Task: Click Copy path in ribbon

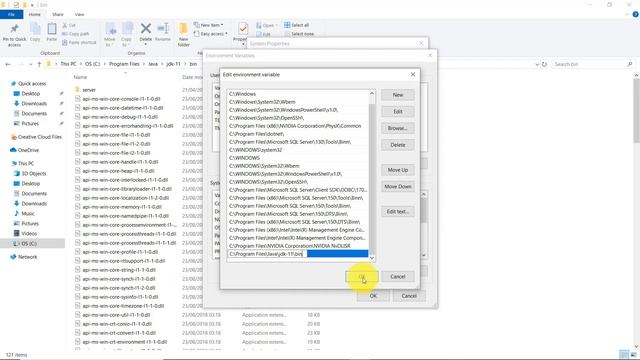Action: (x=76, y=34)
